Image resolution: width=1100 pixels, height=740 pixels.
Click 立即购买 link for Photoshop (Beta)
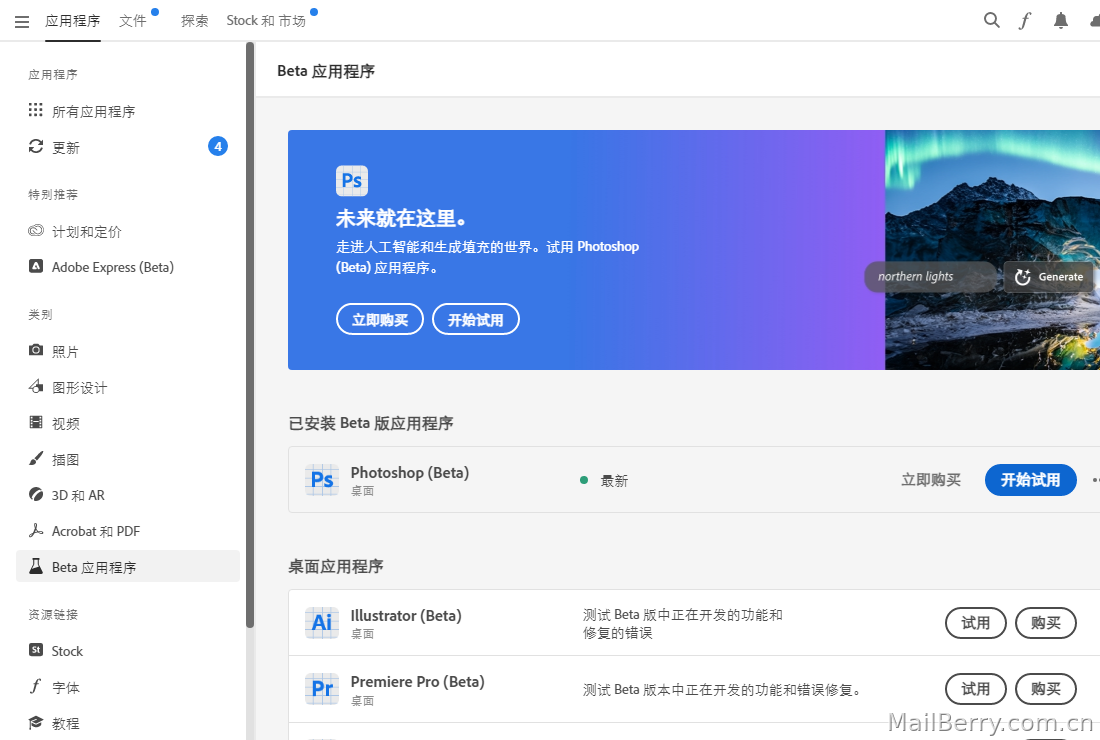(931, 480)
